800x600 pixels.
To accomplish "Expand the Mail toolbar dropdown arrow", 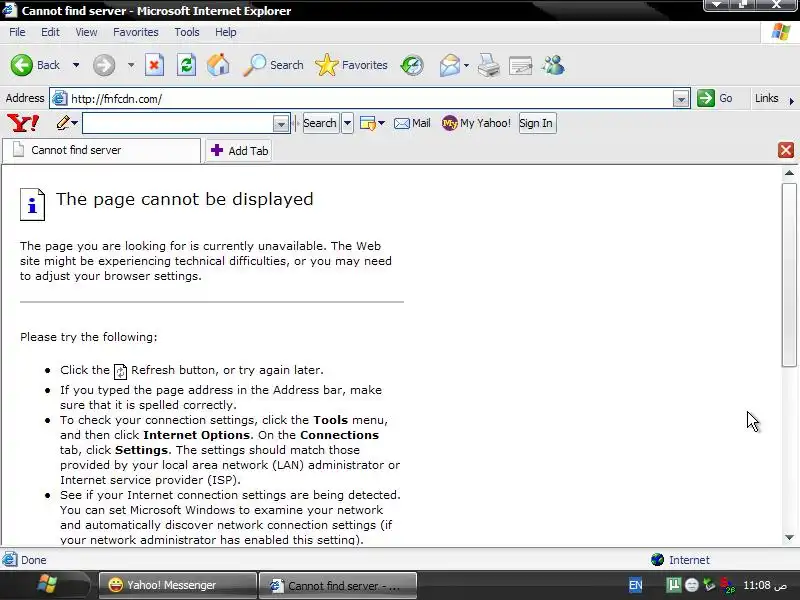I will pos(466,65).
